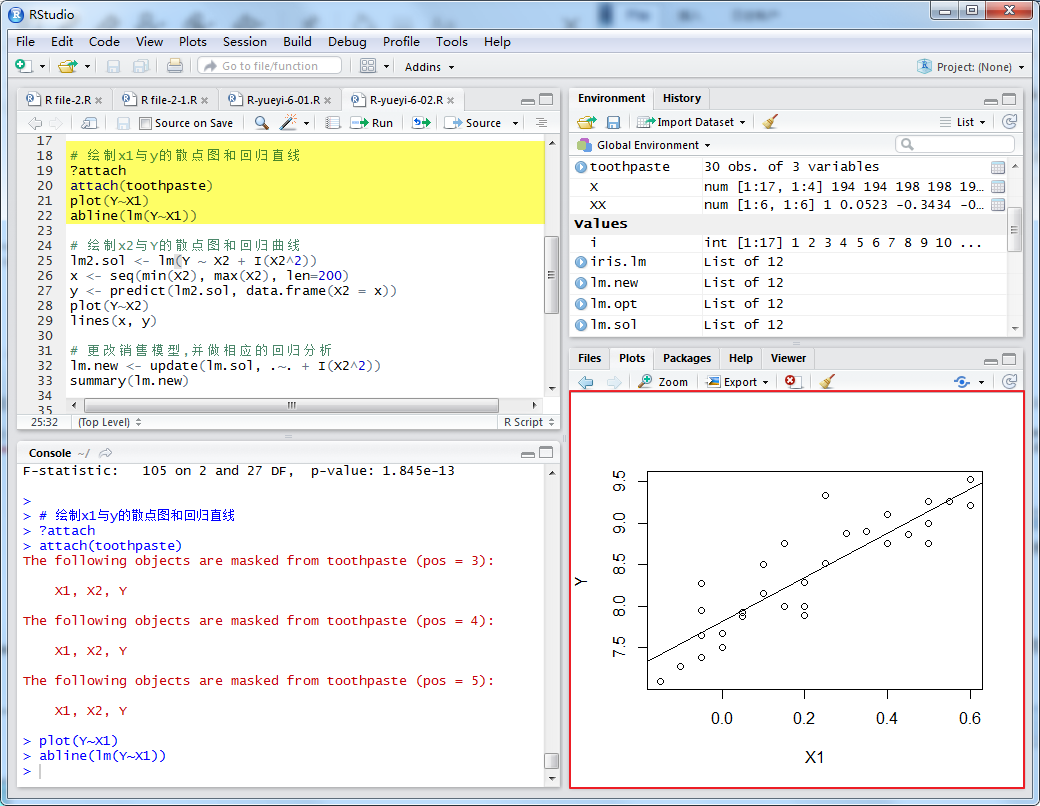Expand the toothpaste data frame entry
Image resolution: width=1040 pixels, height=806 pixels.
pyautogui.click(x=581, y=167)
